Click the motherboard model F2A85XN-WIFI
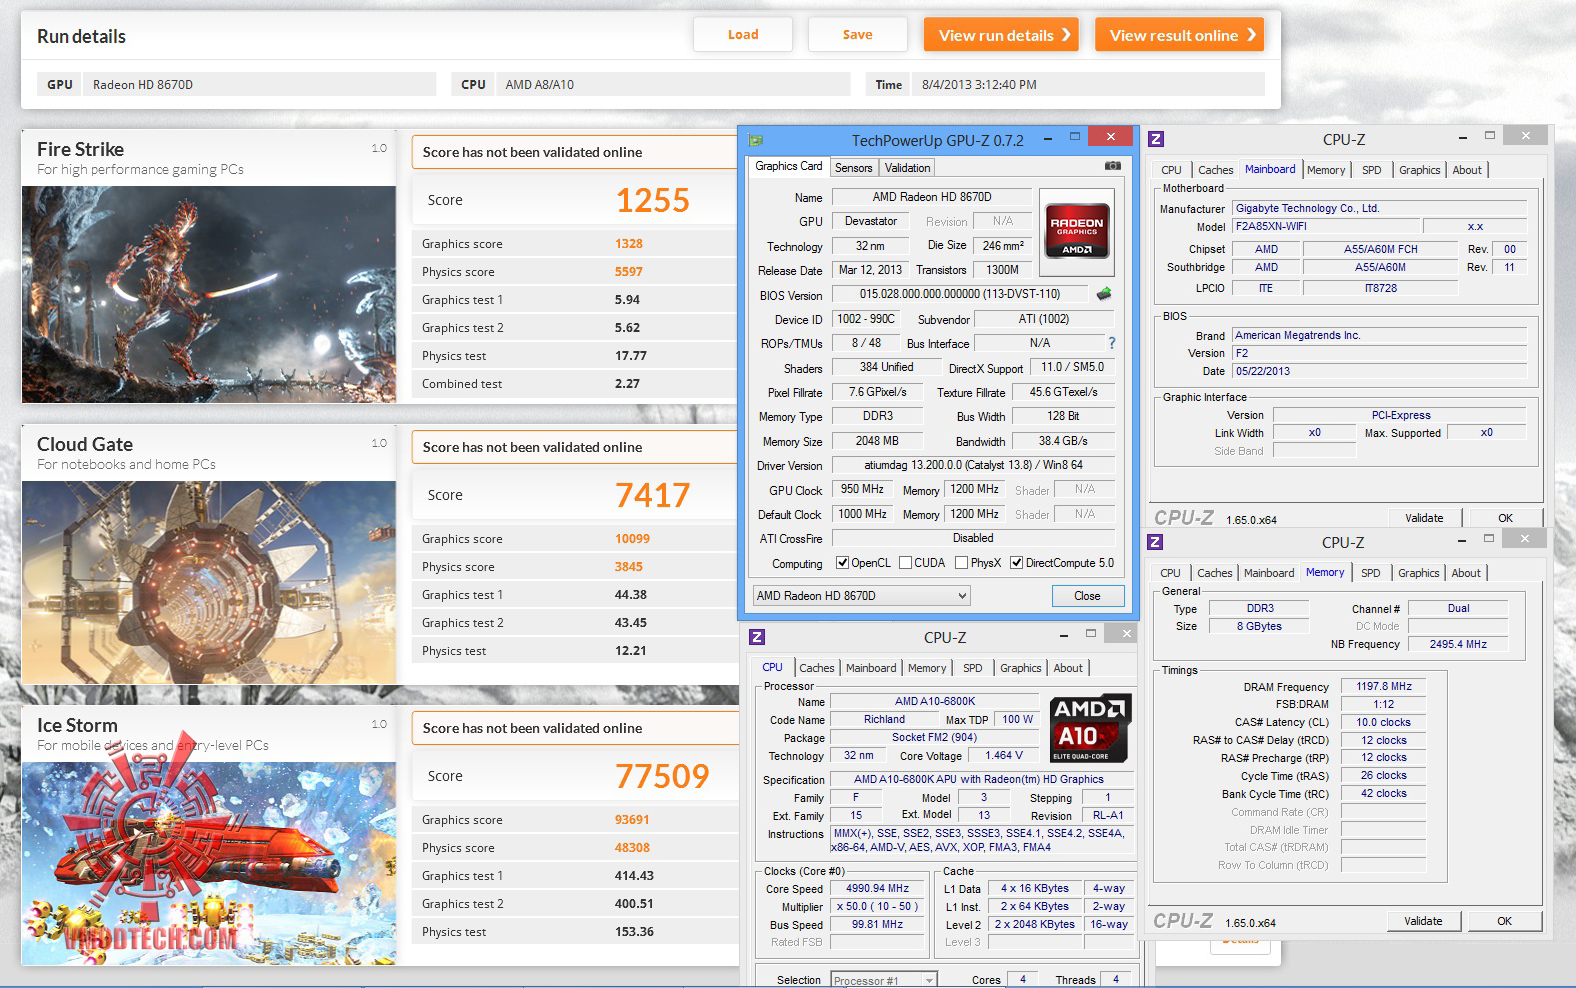Viewport: 1576px width, 988px height. point(1325,226)
